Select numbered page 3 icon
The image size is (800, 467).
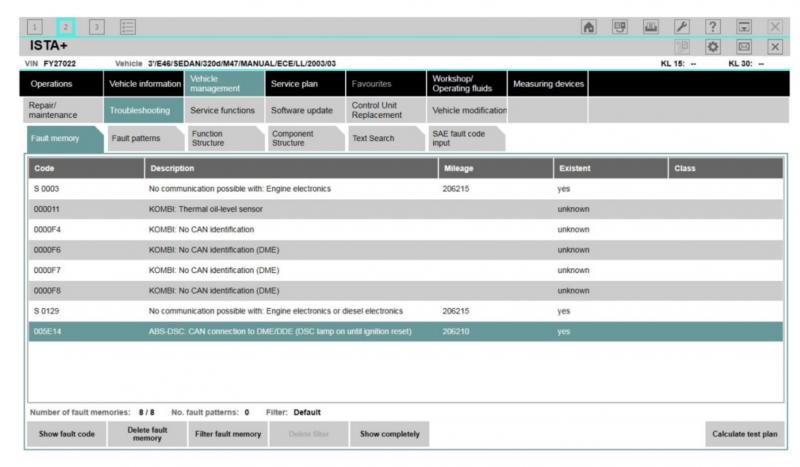[96, 27]
